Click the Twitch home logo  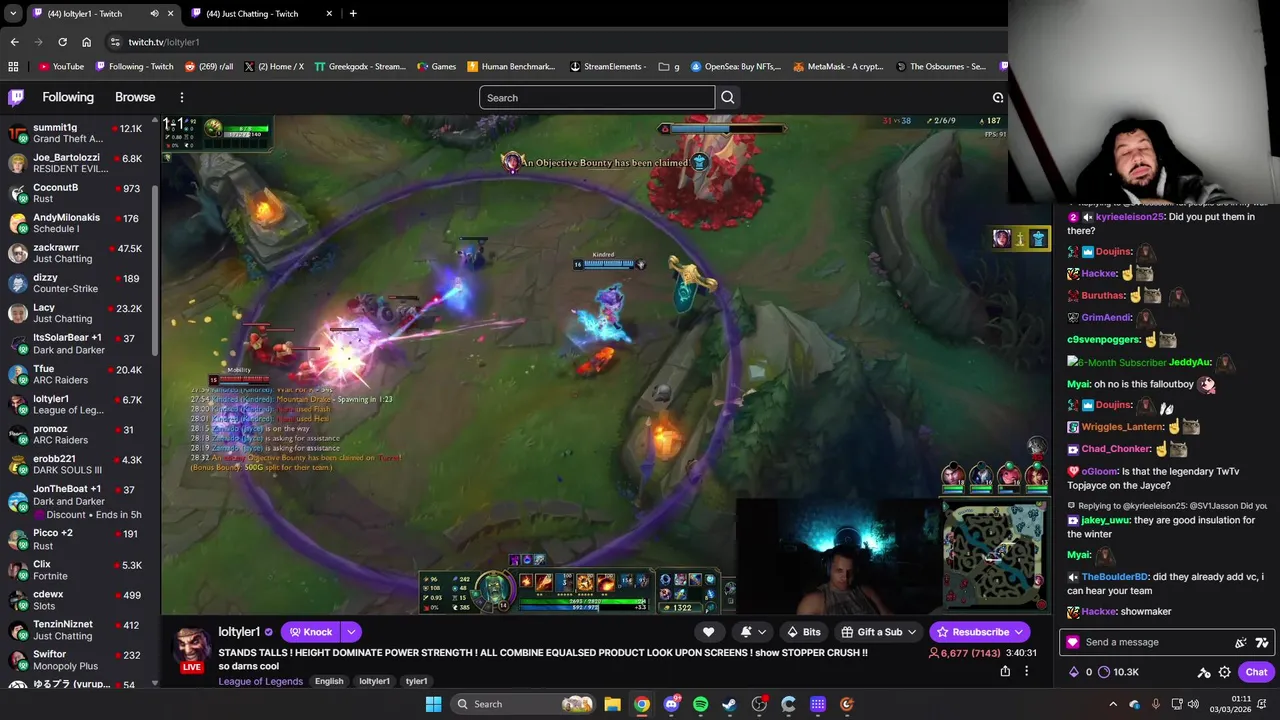point(16,97)
